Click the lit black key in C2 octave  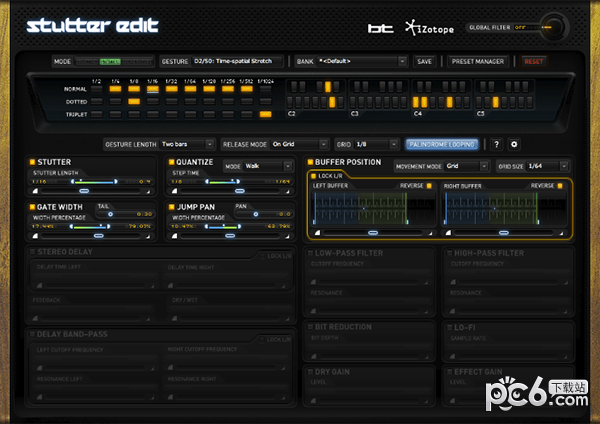click(328, 87)
